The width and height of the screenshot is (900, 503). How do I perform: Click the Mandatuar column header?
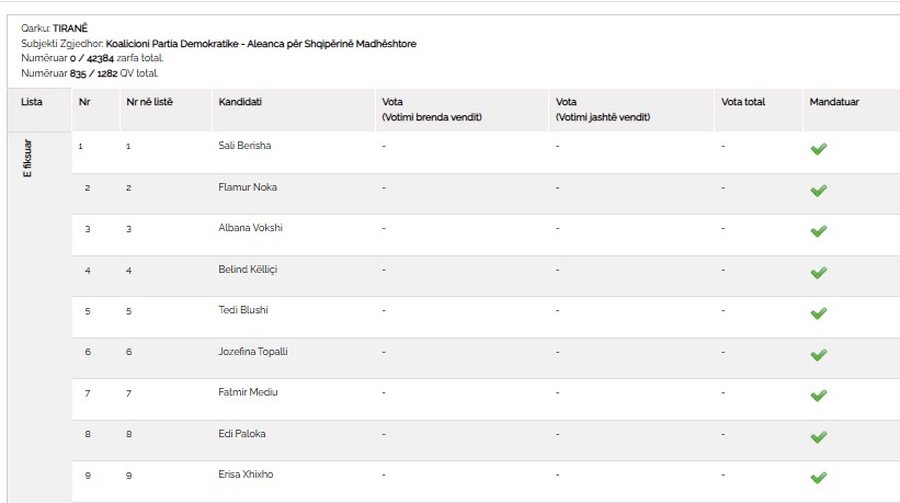(834, 102)
